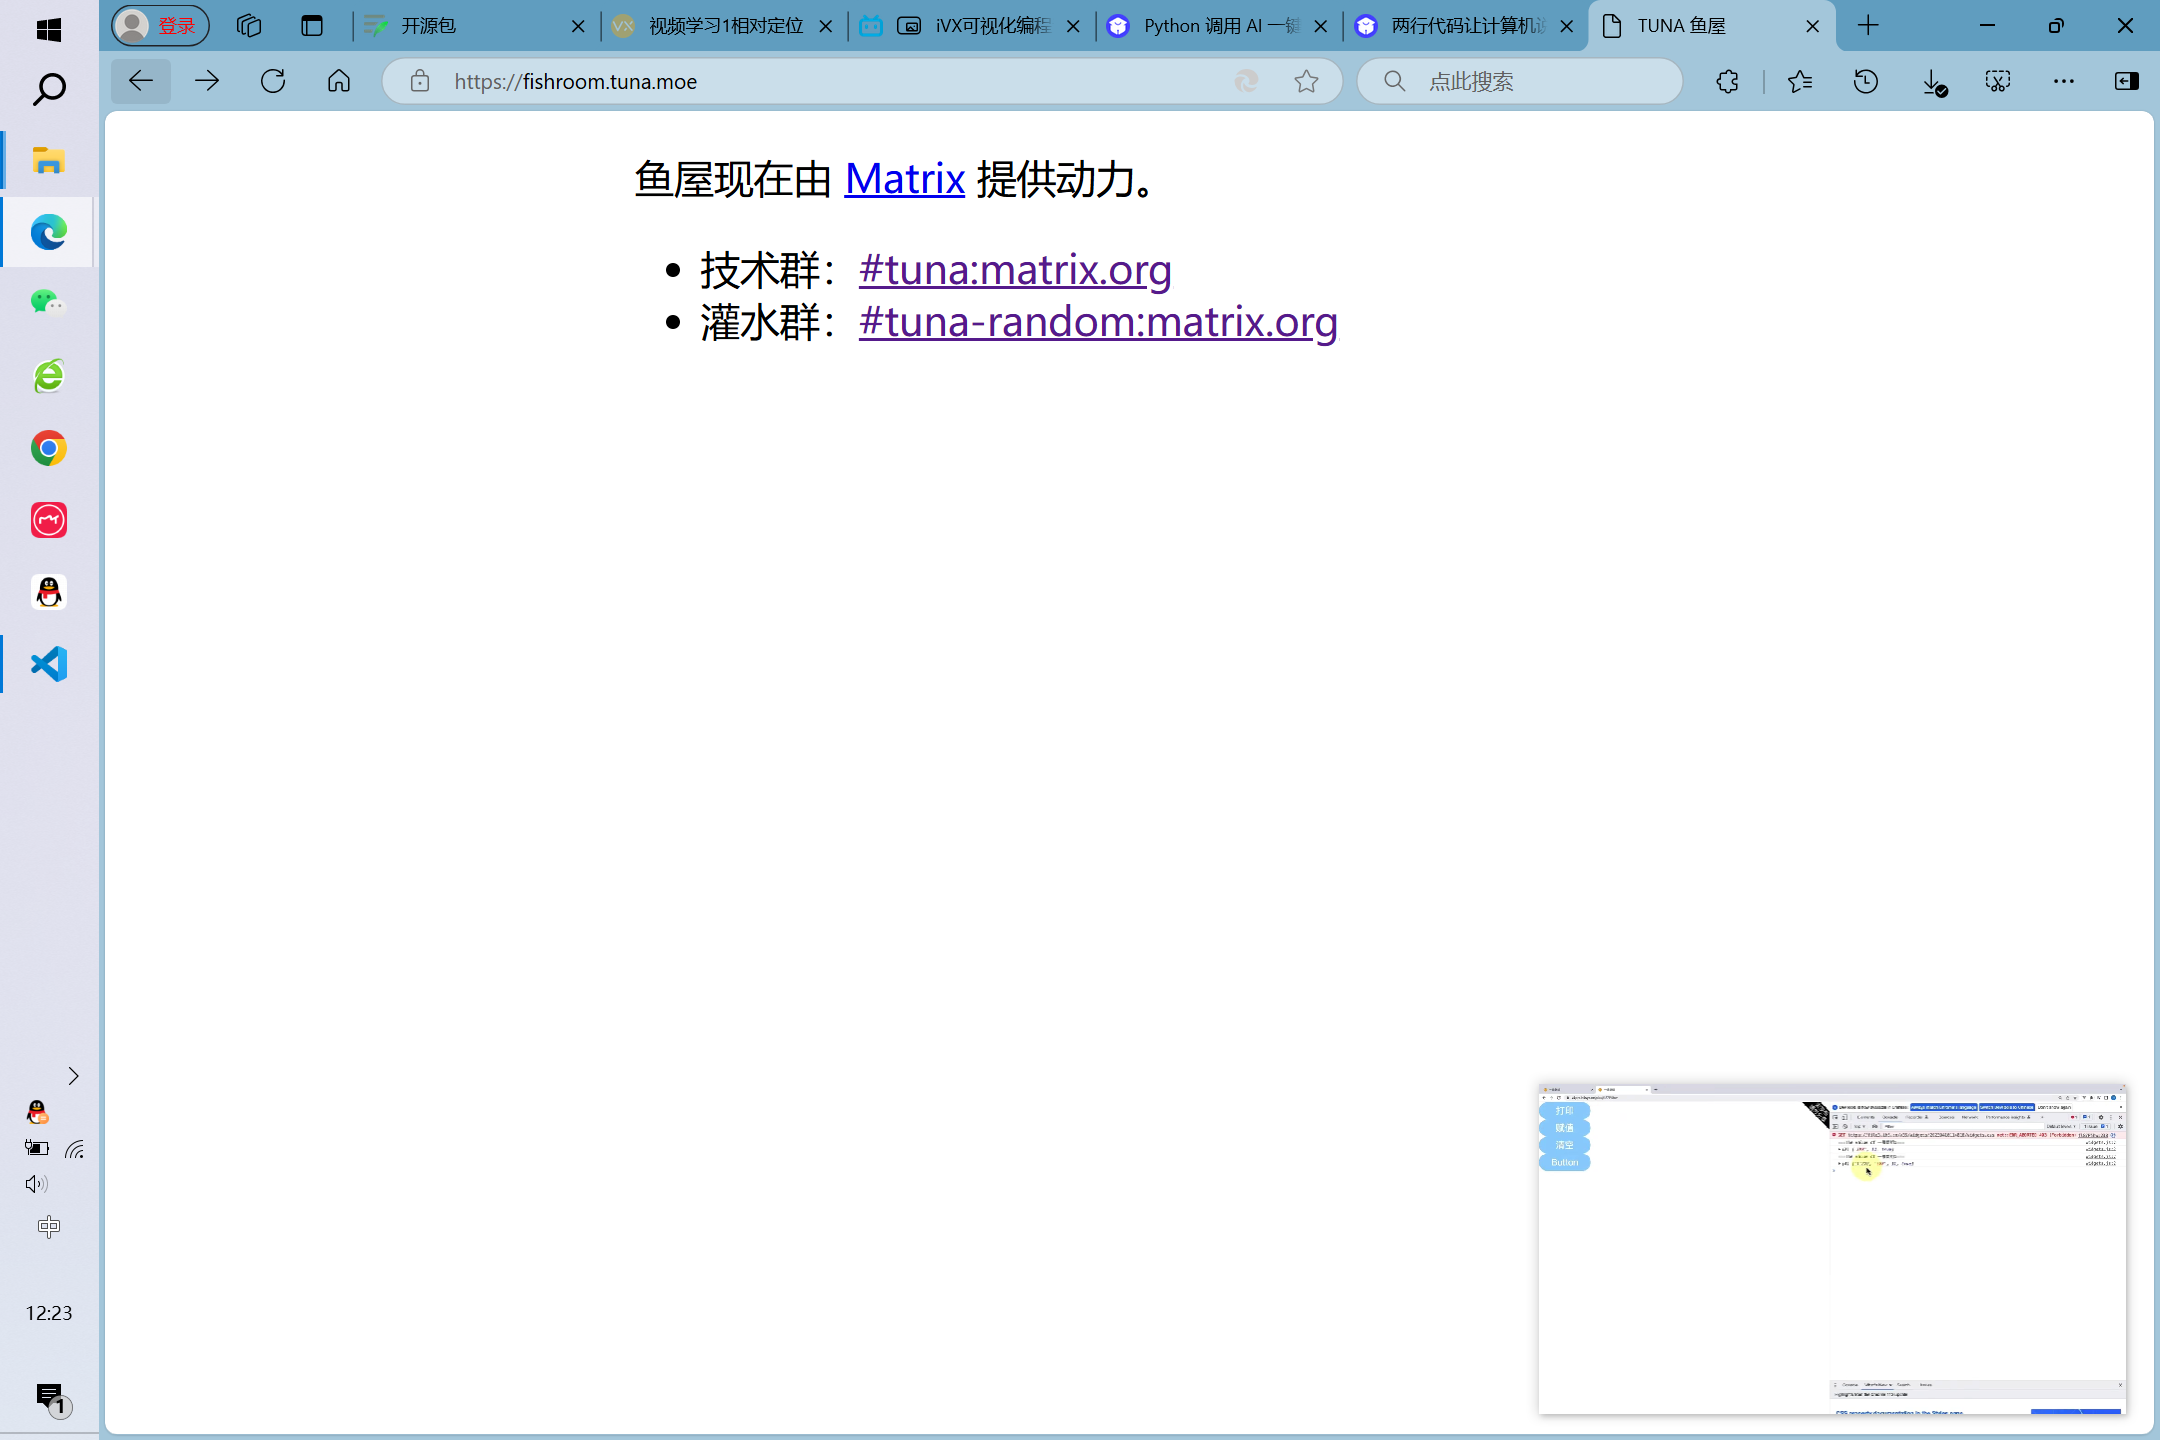Close the 视频学习1相对定位 tab
This screenshot has height=1440, width=2160.
pos(826,26)
